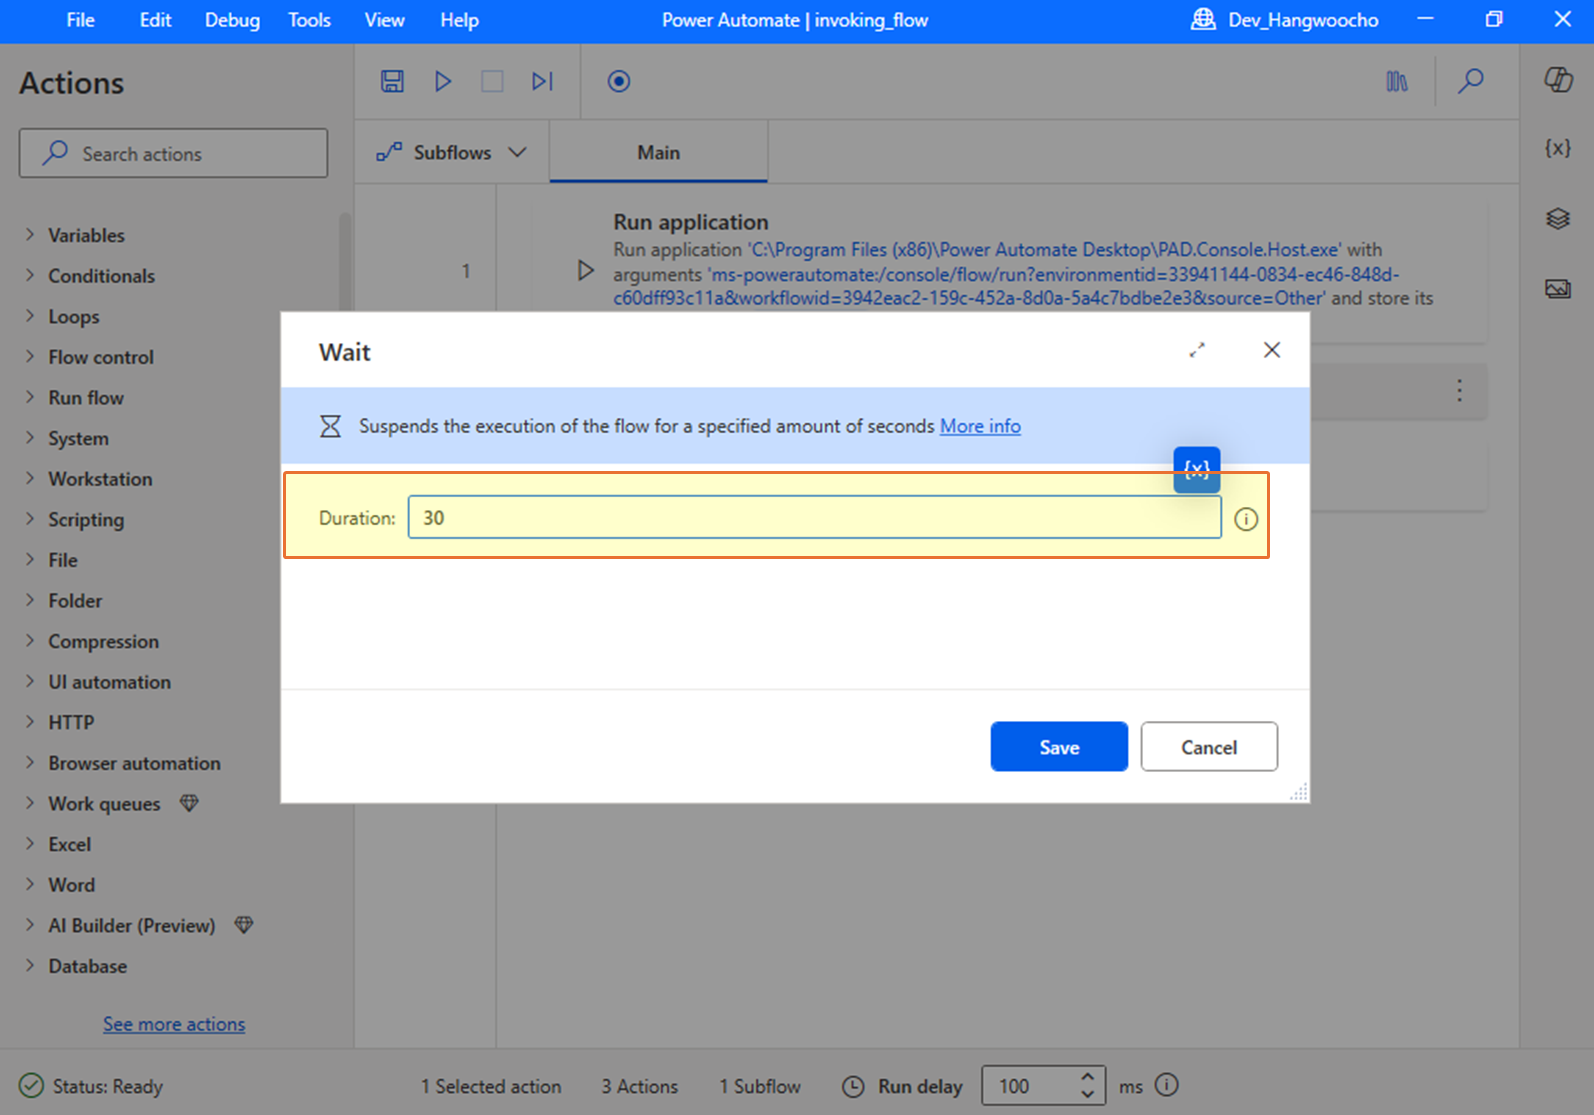Open the Debug menu

click(232, 20)
